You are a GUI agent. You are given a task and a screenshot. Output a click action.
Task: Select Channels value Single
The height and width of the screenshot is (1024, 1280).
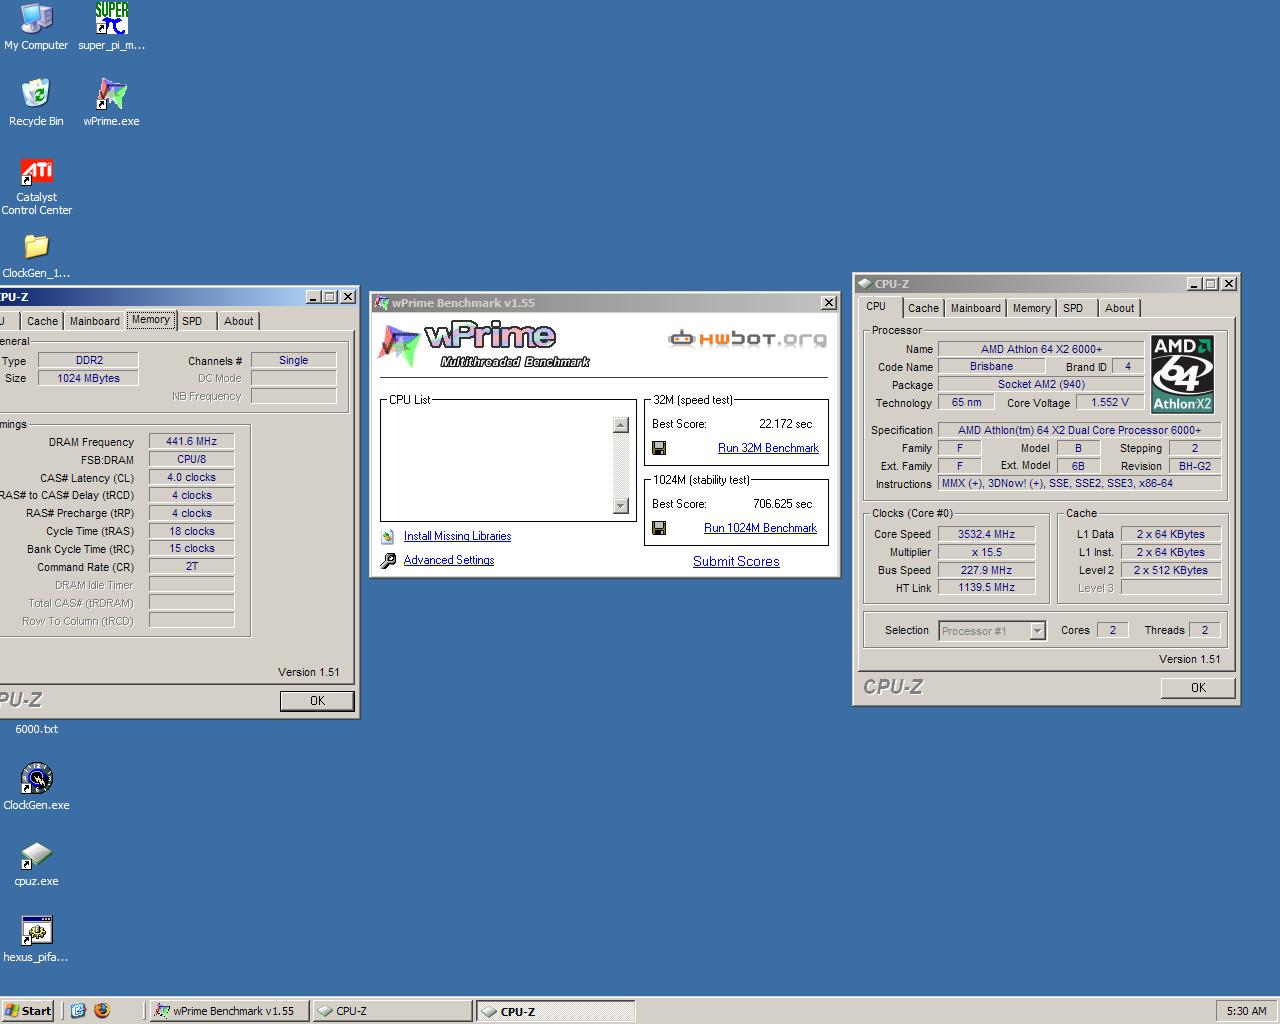click(x=293, y=361)
